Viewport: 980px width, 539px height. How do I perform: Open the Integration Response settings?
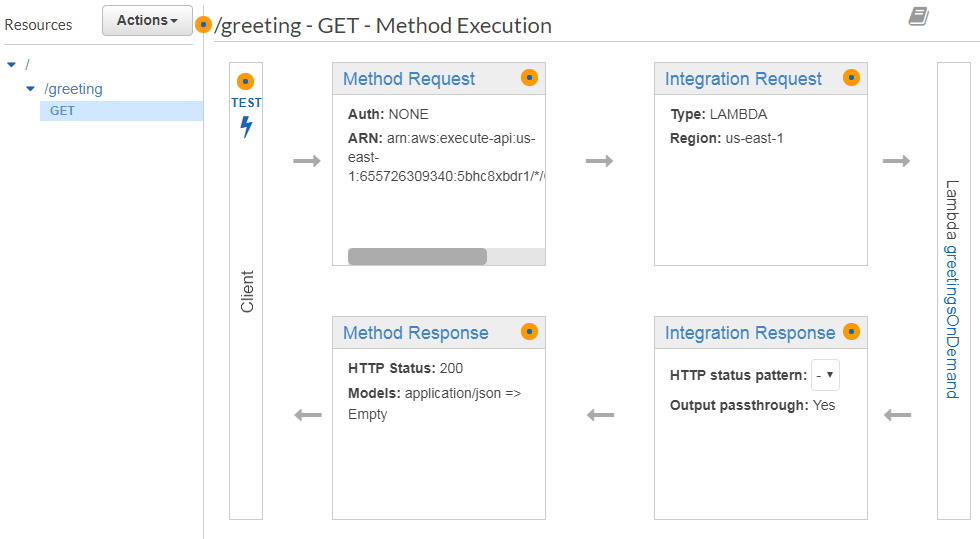point(749,333)
